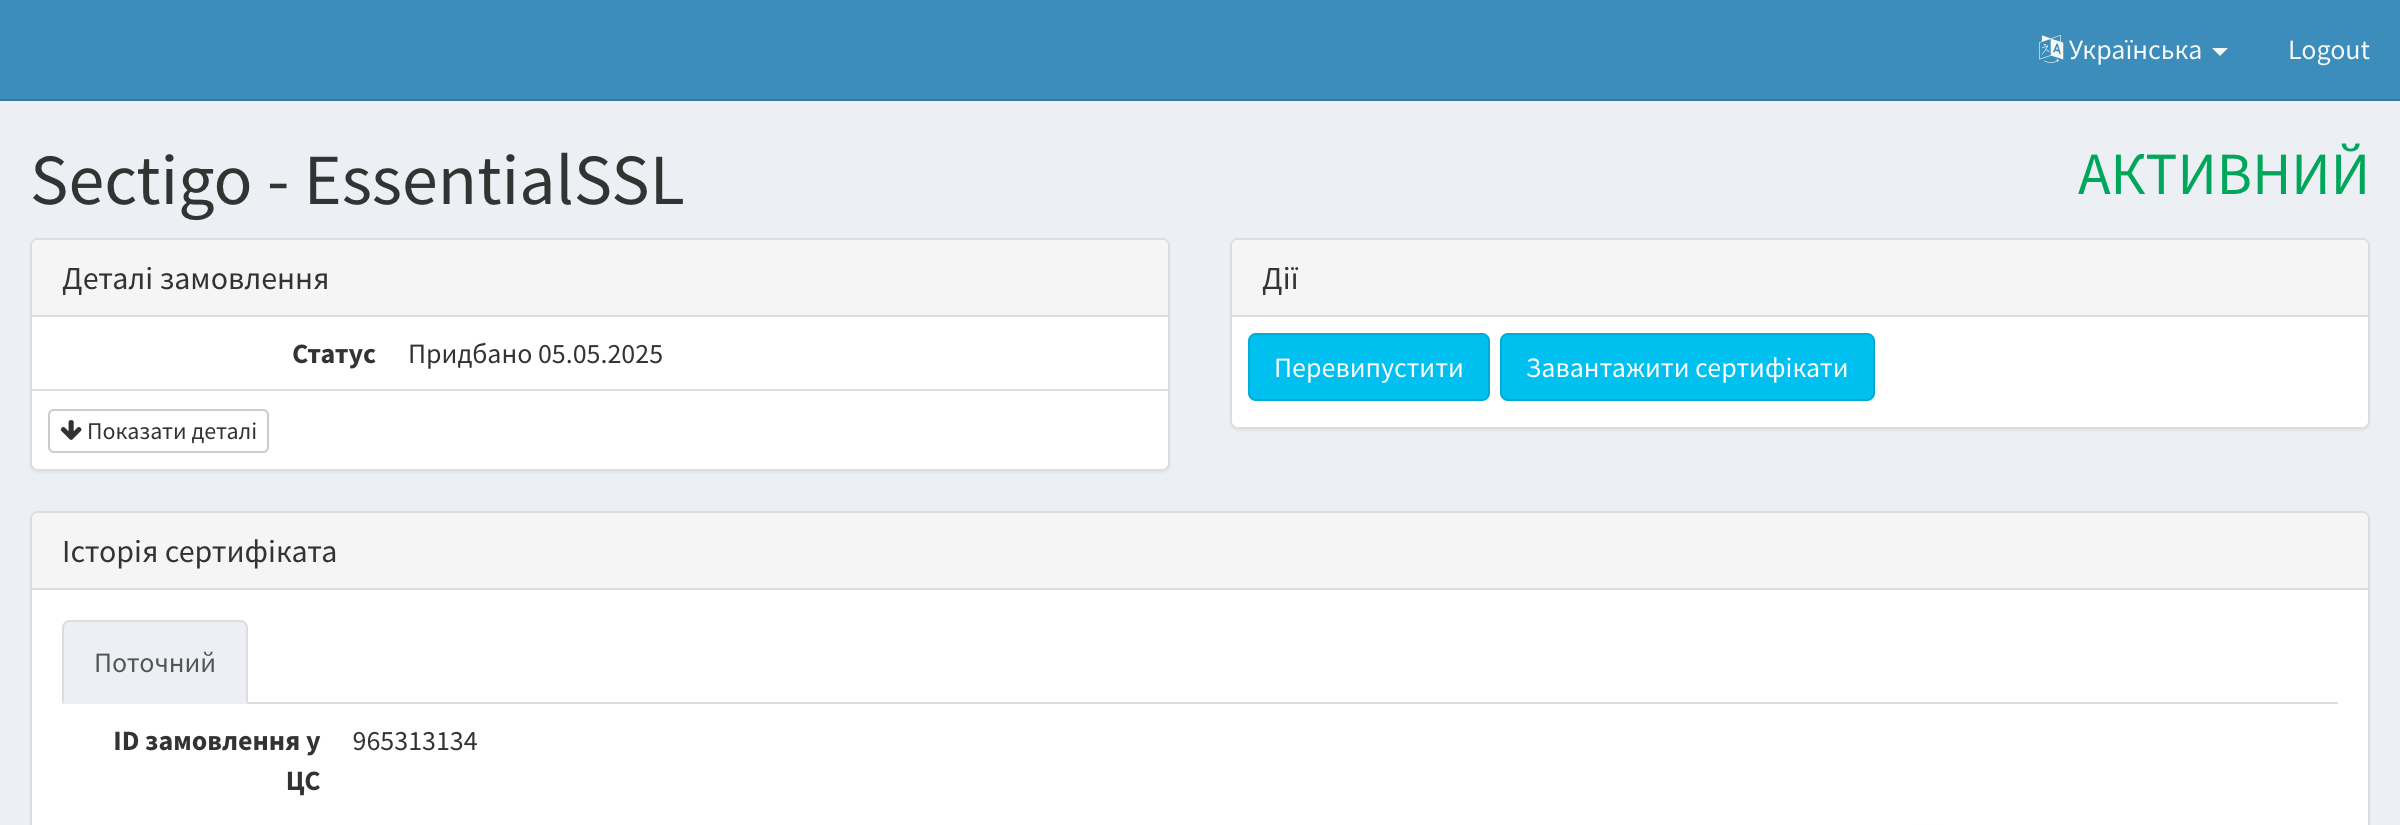Click the order ID number 965313134

coord(415,741)
